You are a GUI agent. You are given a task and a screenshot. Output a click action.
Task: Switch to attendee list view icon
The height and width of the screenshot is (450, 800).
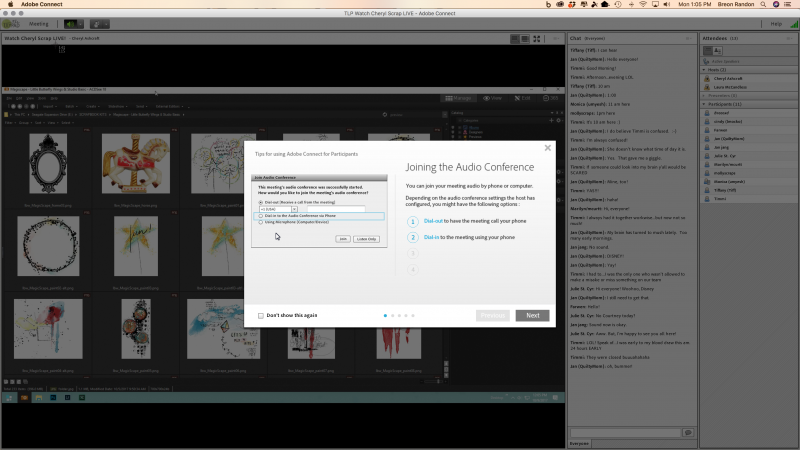[708, 51]
